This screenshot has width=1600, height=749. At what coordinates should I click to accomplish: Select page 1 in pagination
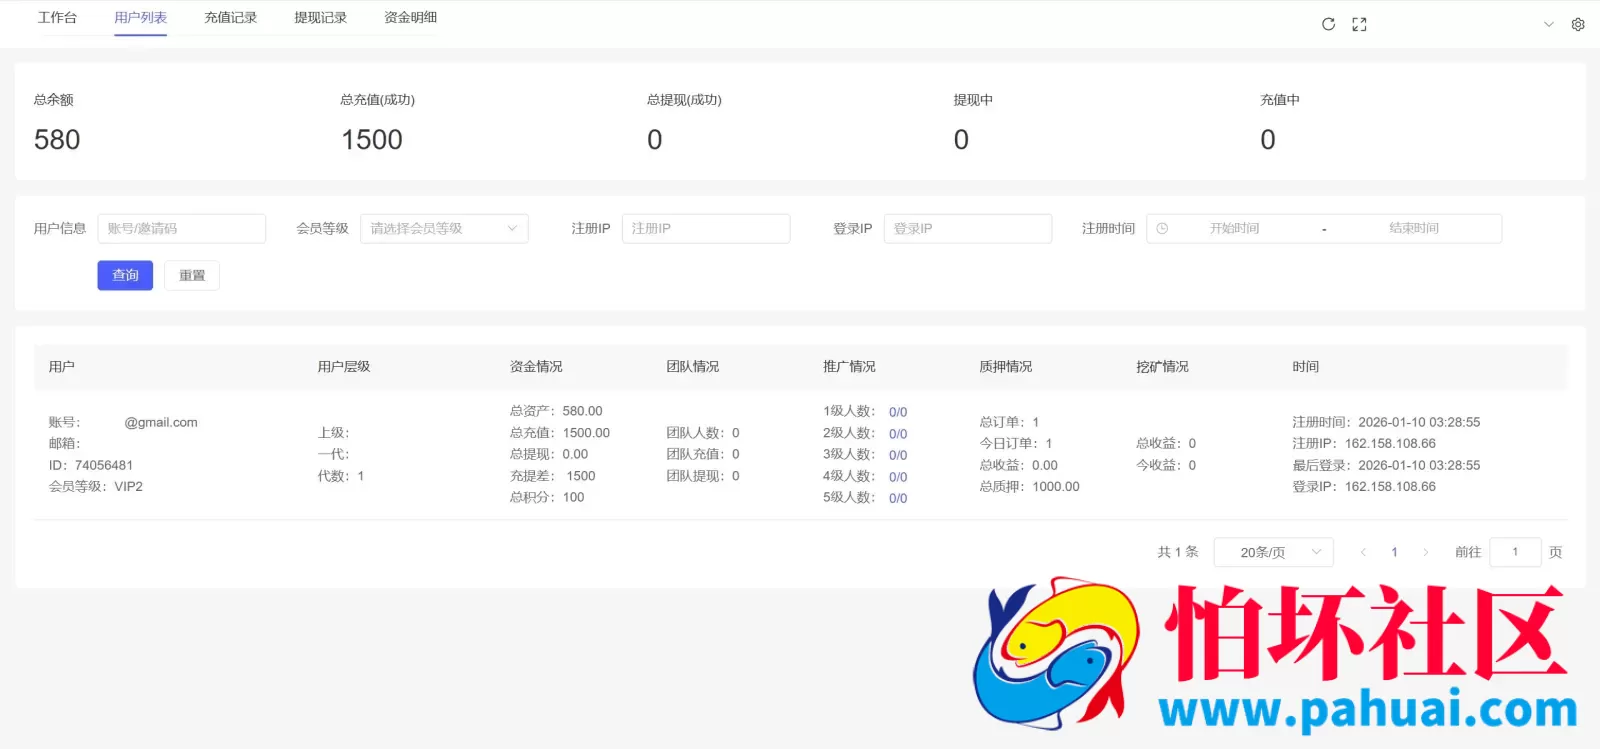[1395, 552]
